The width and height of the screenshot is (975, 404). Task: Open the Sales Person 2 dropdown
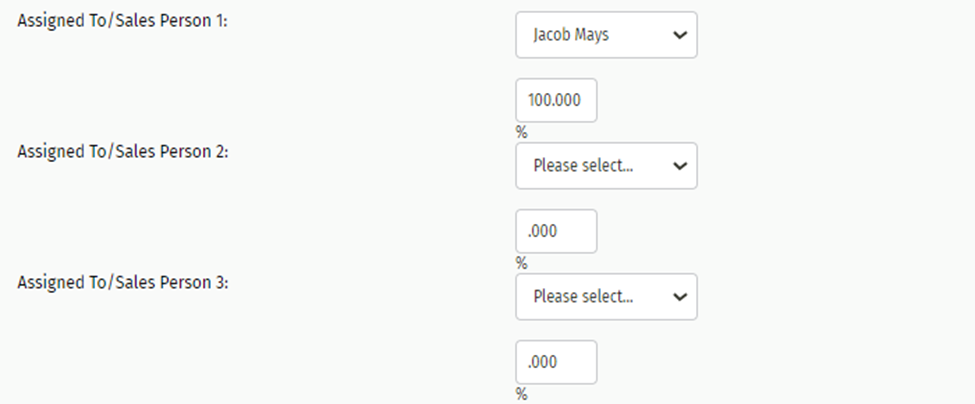coord(606,166)
